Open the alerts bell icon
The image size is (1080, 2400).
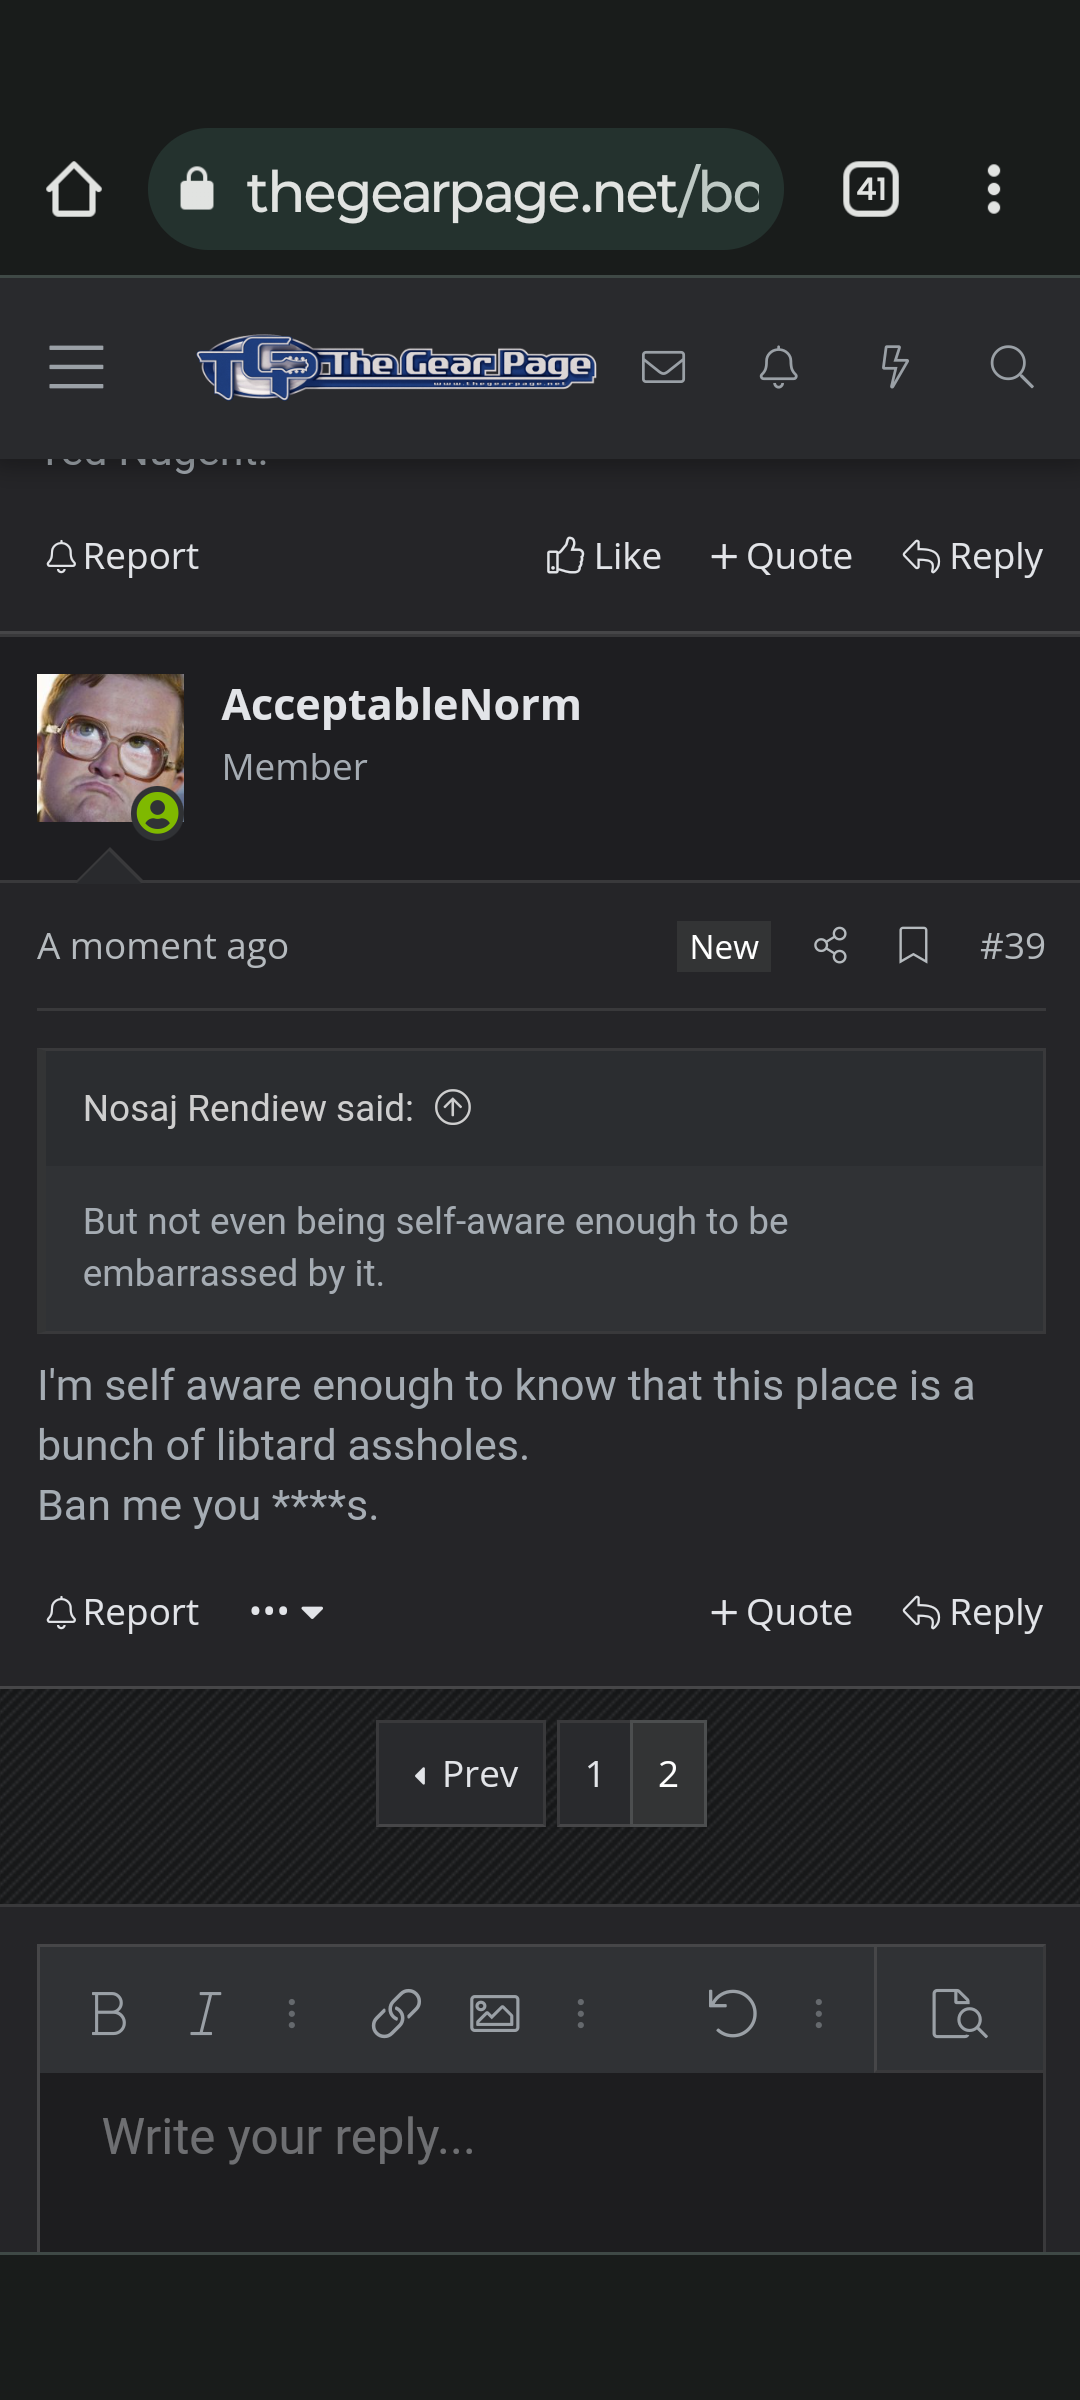[778, 367]
